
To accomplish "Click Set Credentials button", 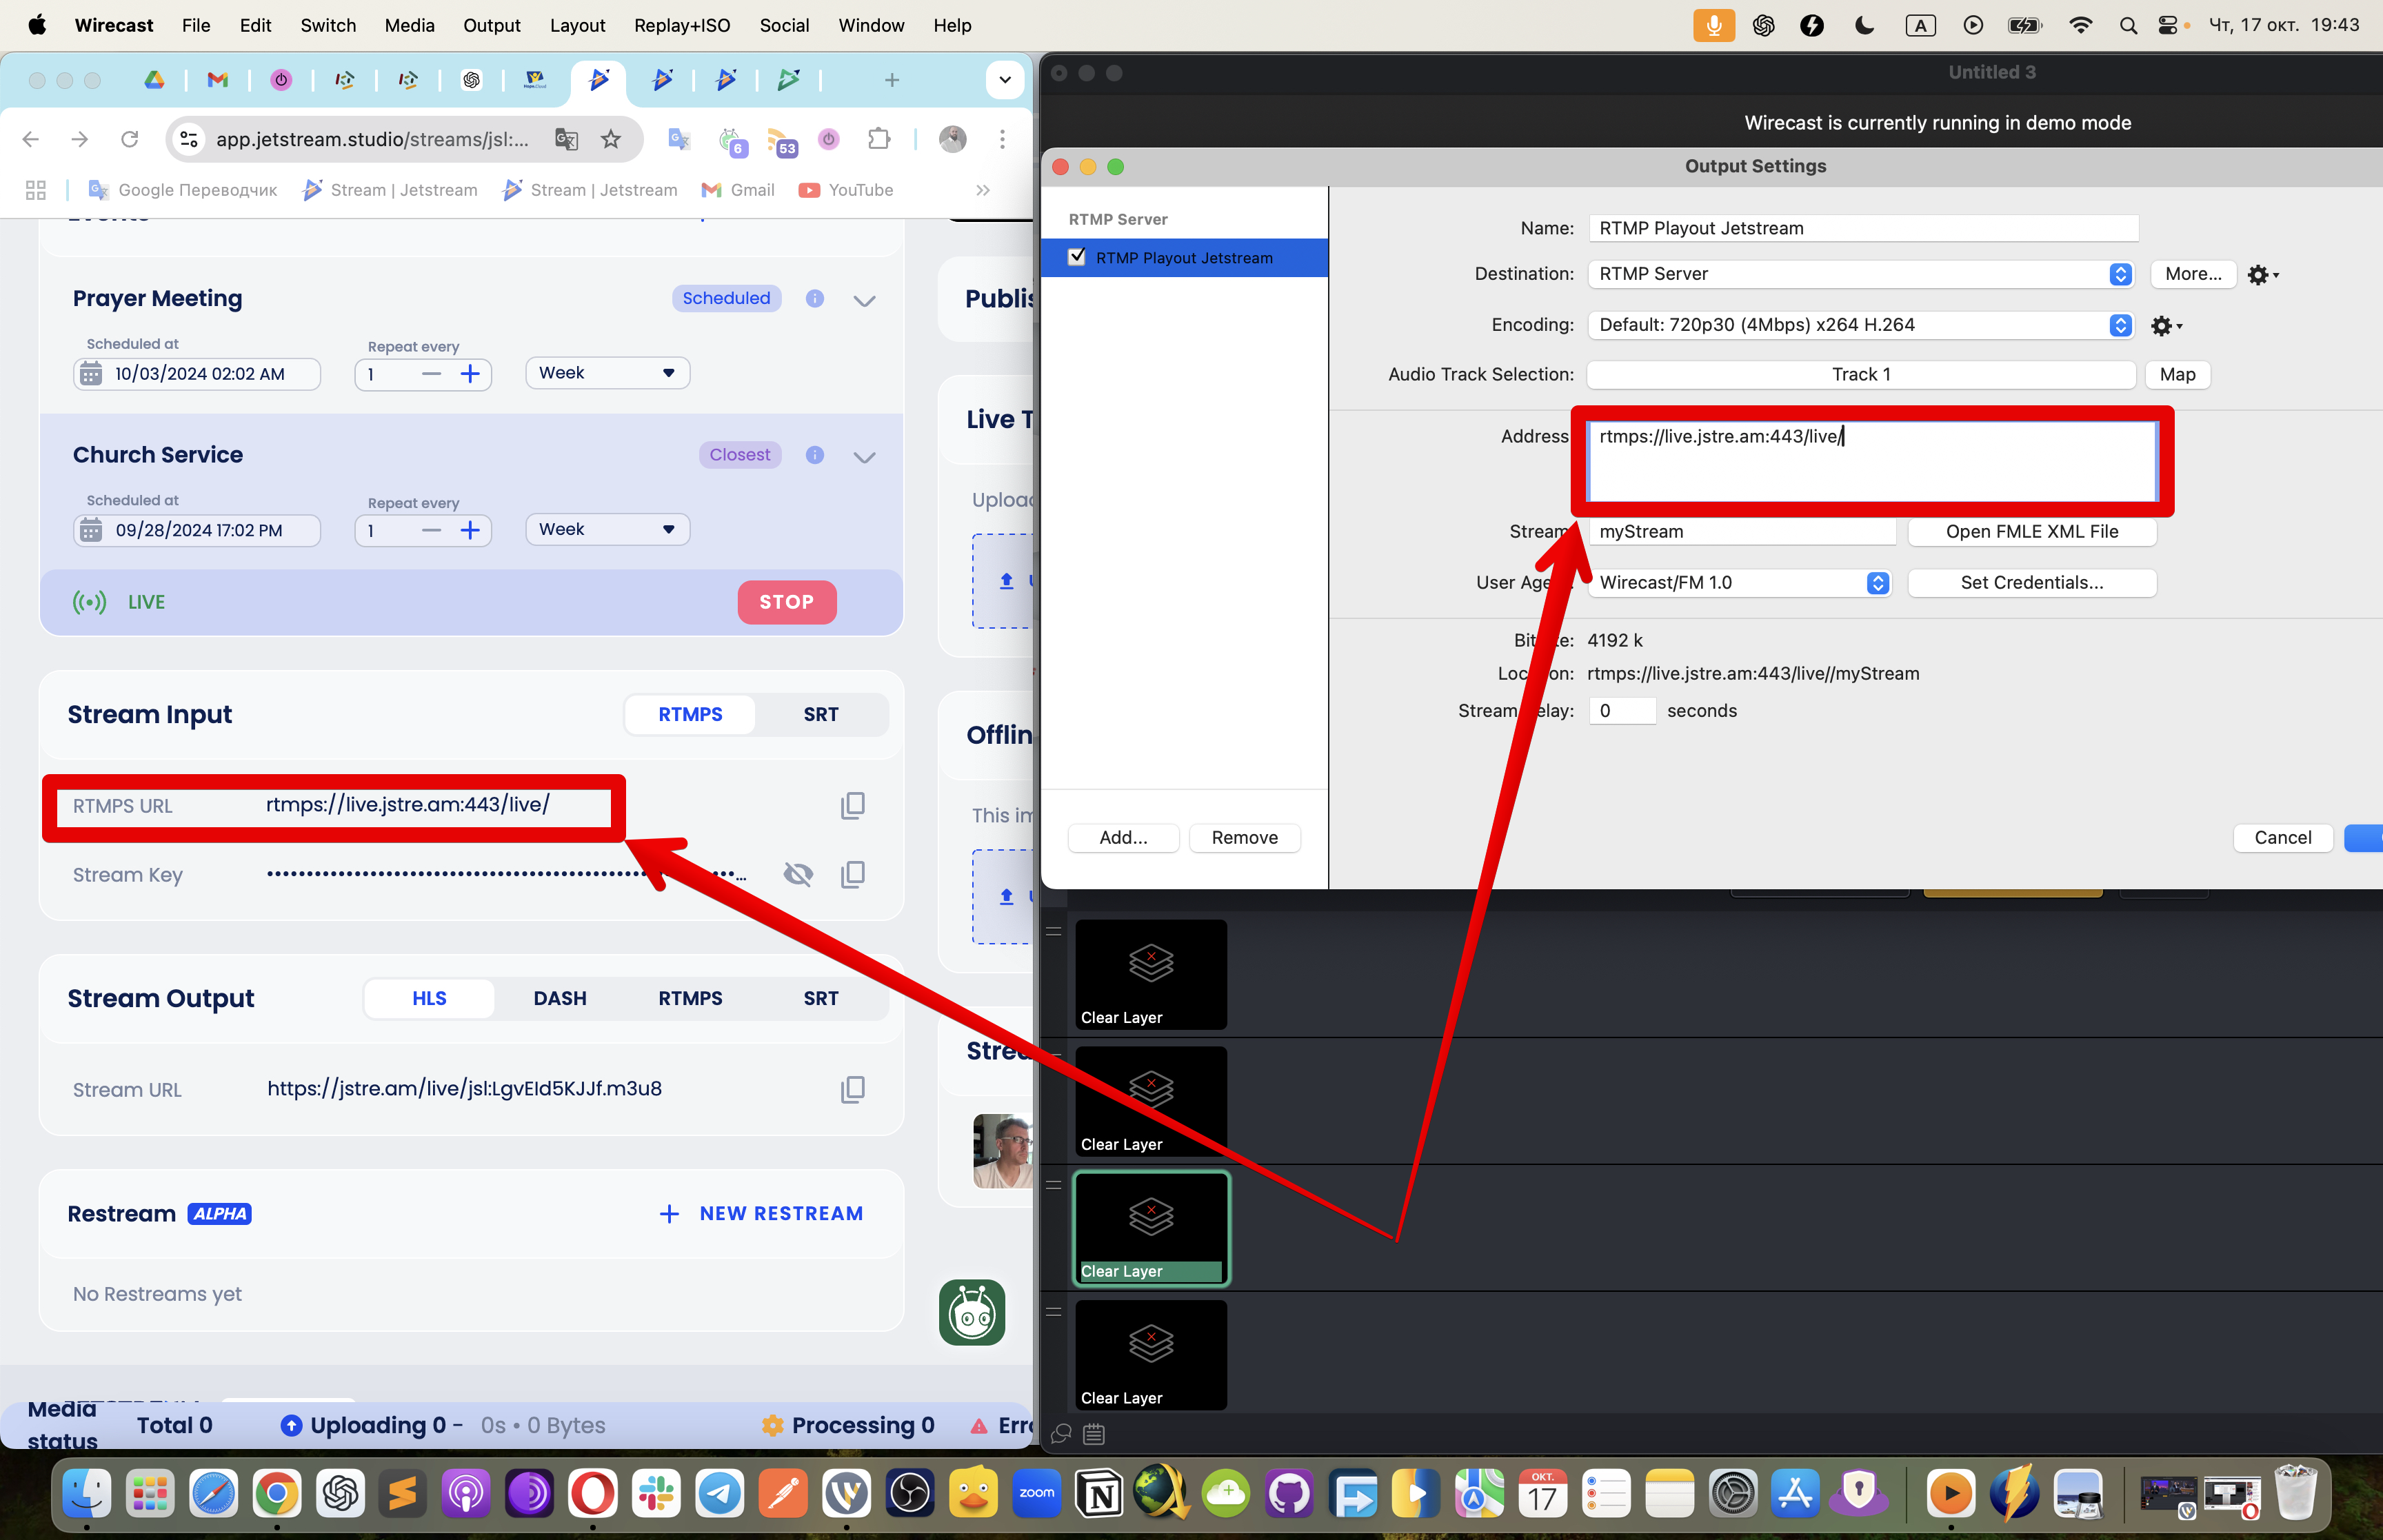I will (x=2031, y=583).
